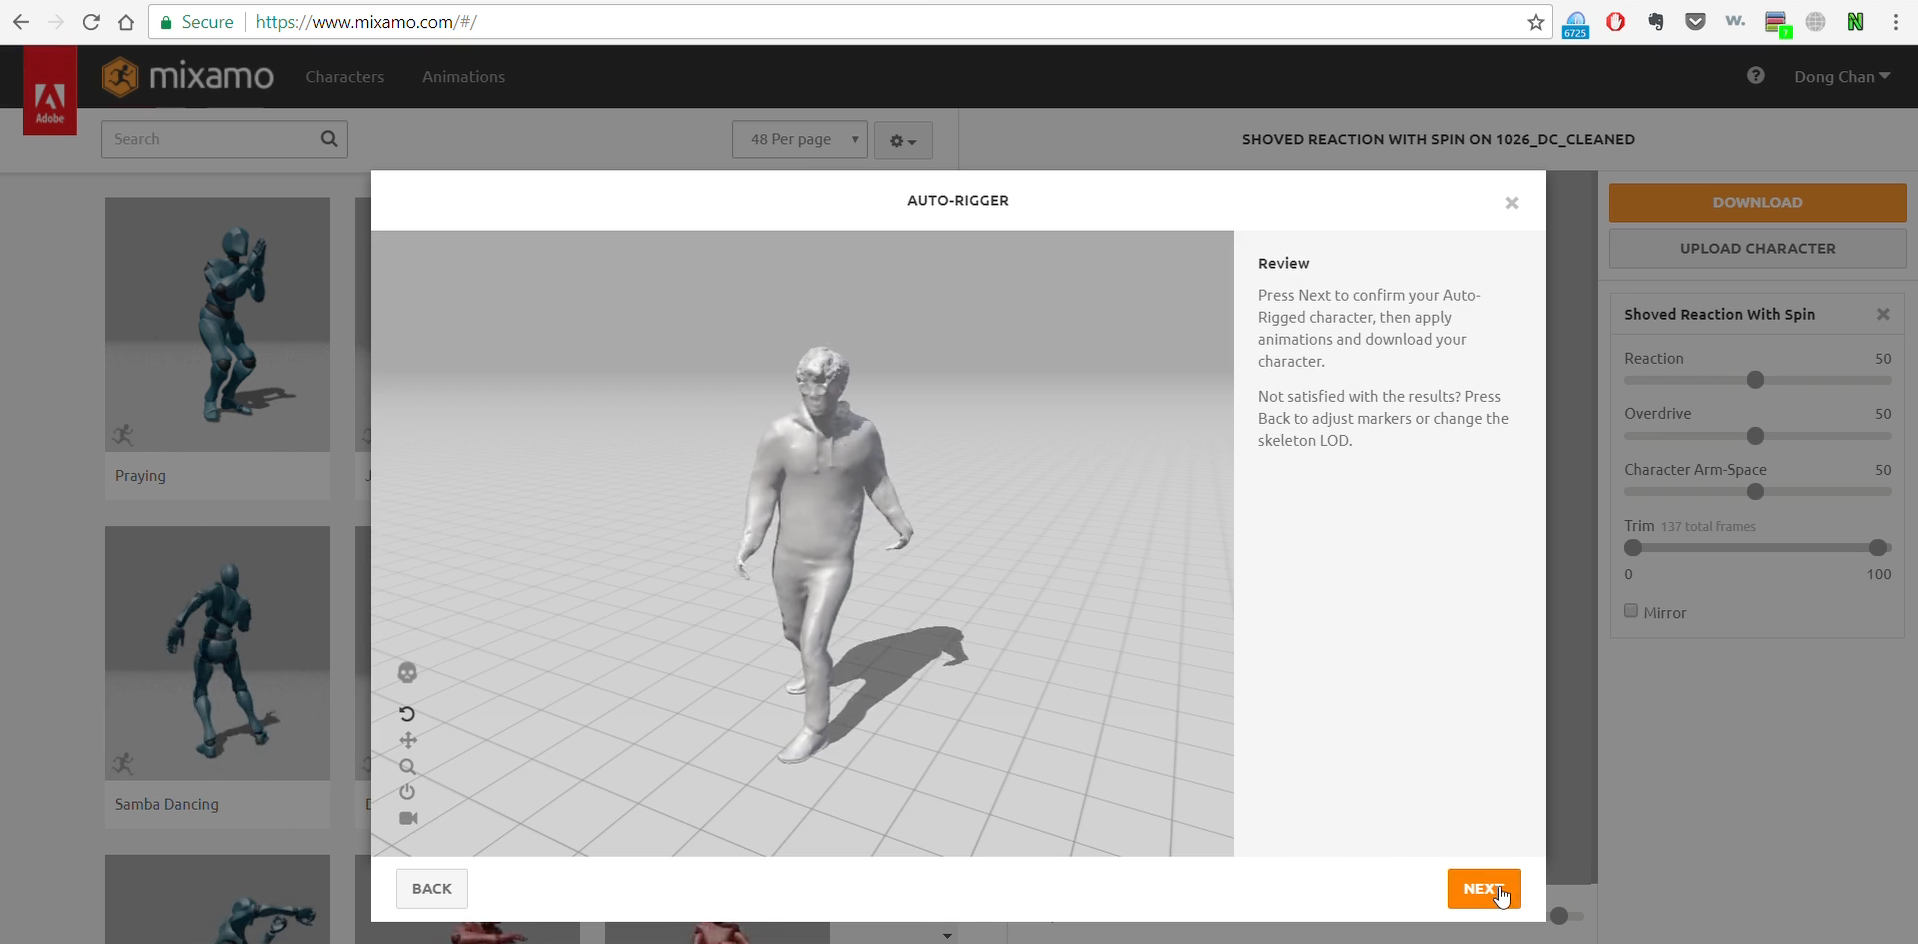Click the mixamo logo
1918x944 pixels.
click(x=188, y=76)
